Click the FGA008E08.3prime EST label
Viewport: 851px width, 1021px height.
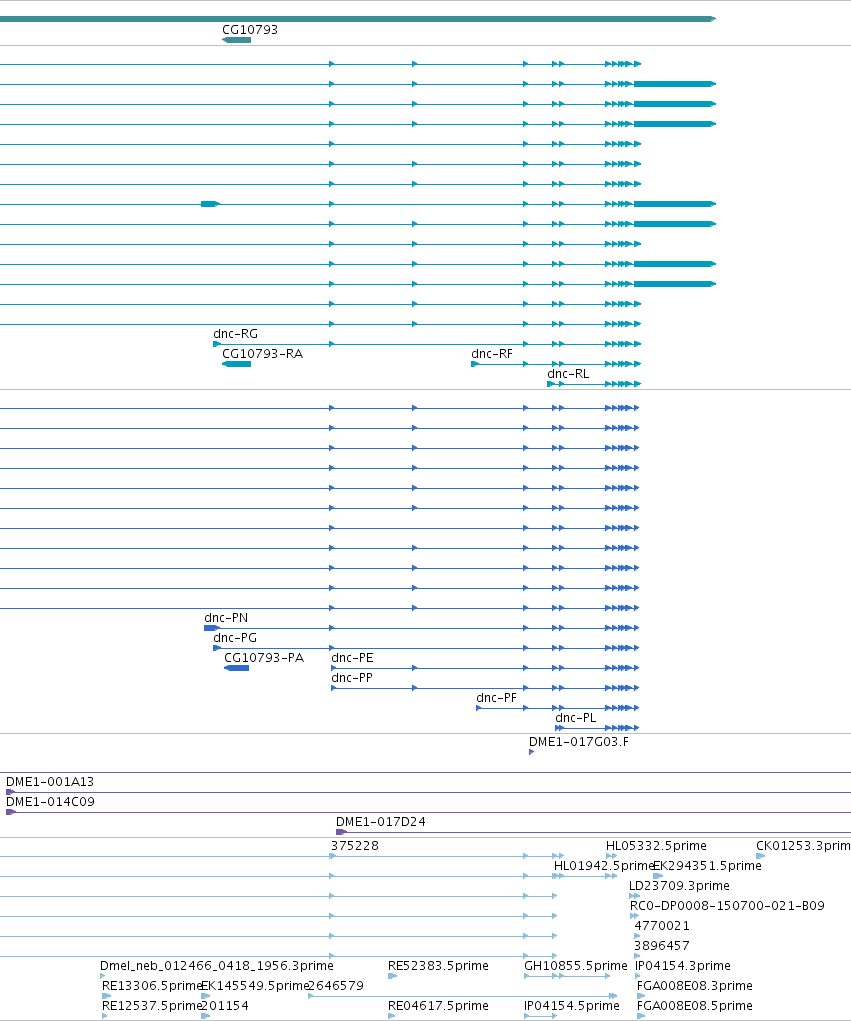(695, 986)
